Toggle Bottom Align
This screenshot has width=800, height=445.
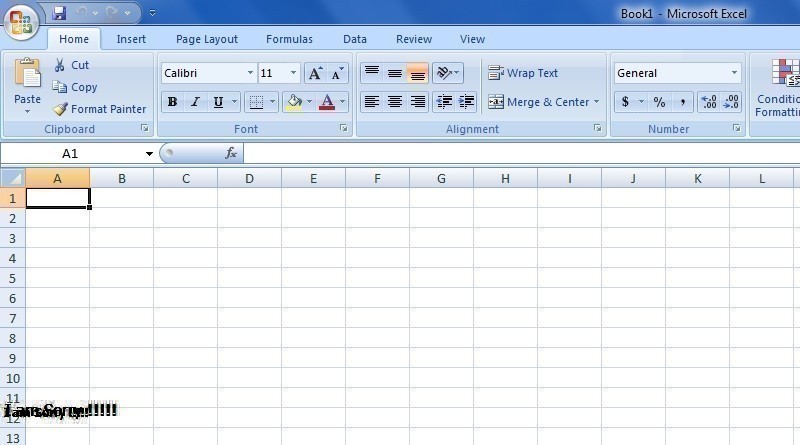click(417, 73)
